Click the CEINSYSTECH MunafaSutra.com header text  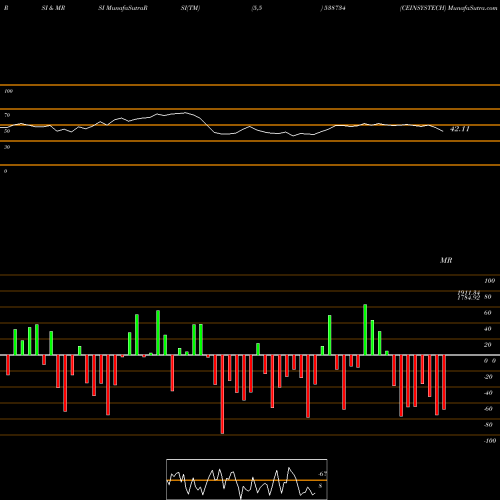[x=448, y=8]
